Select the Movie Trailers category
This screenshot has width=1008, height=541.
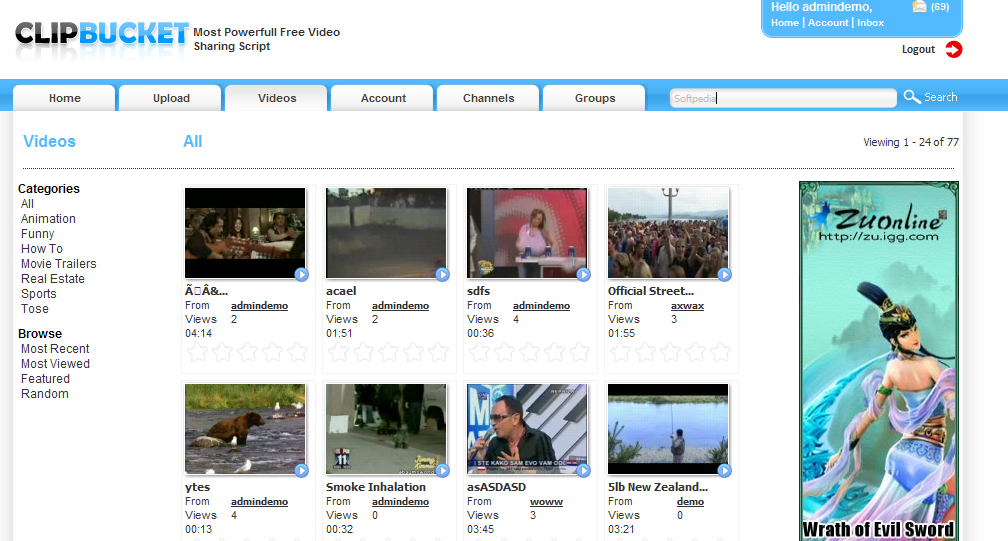(59, 264)
